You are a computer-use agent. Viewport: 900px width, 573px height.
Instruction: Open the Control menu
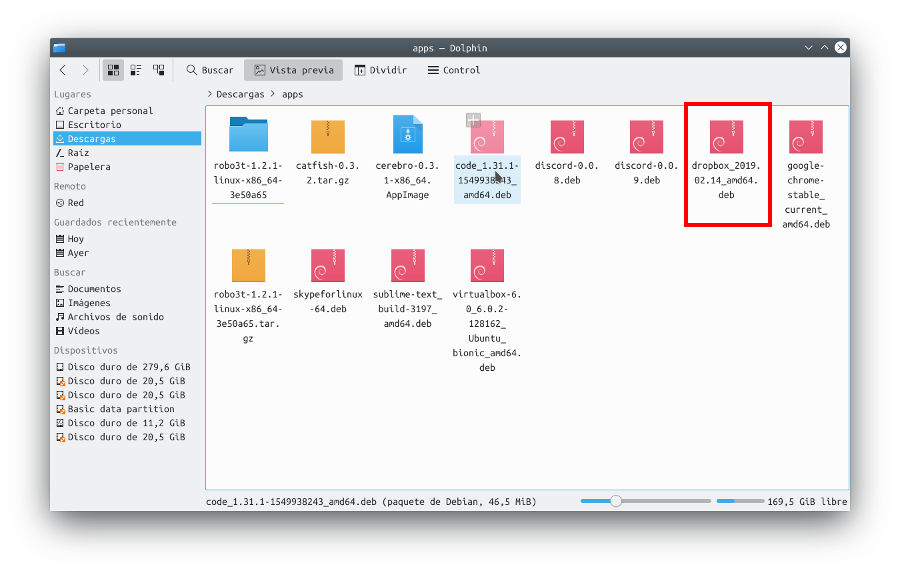pyautogui.click(x=453, y=70)
